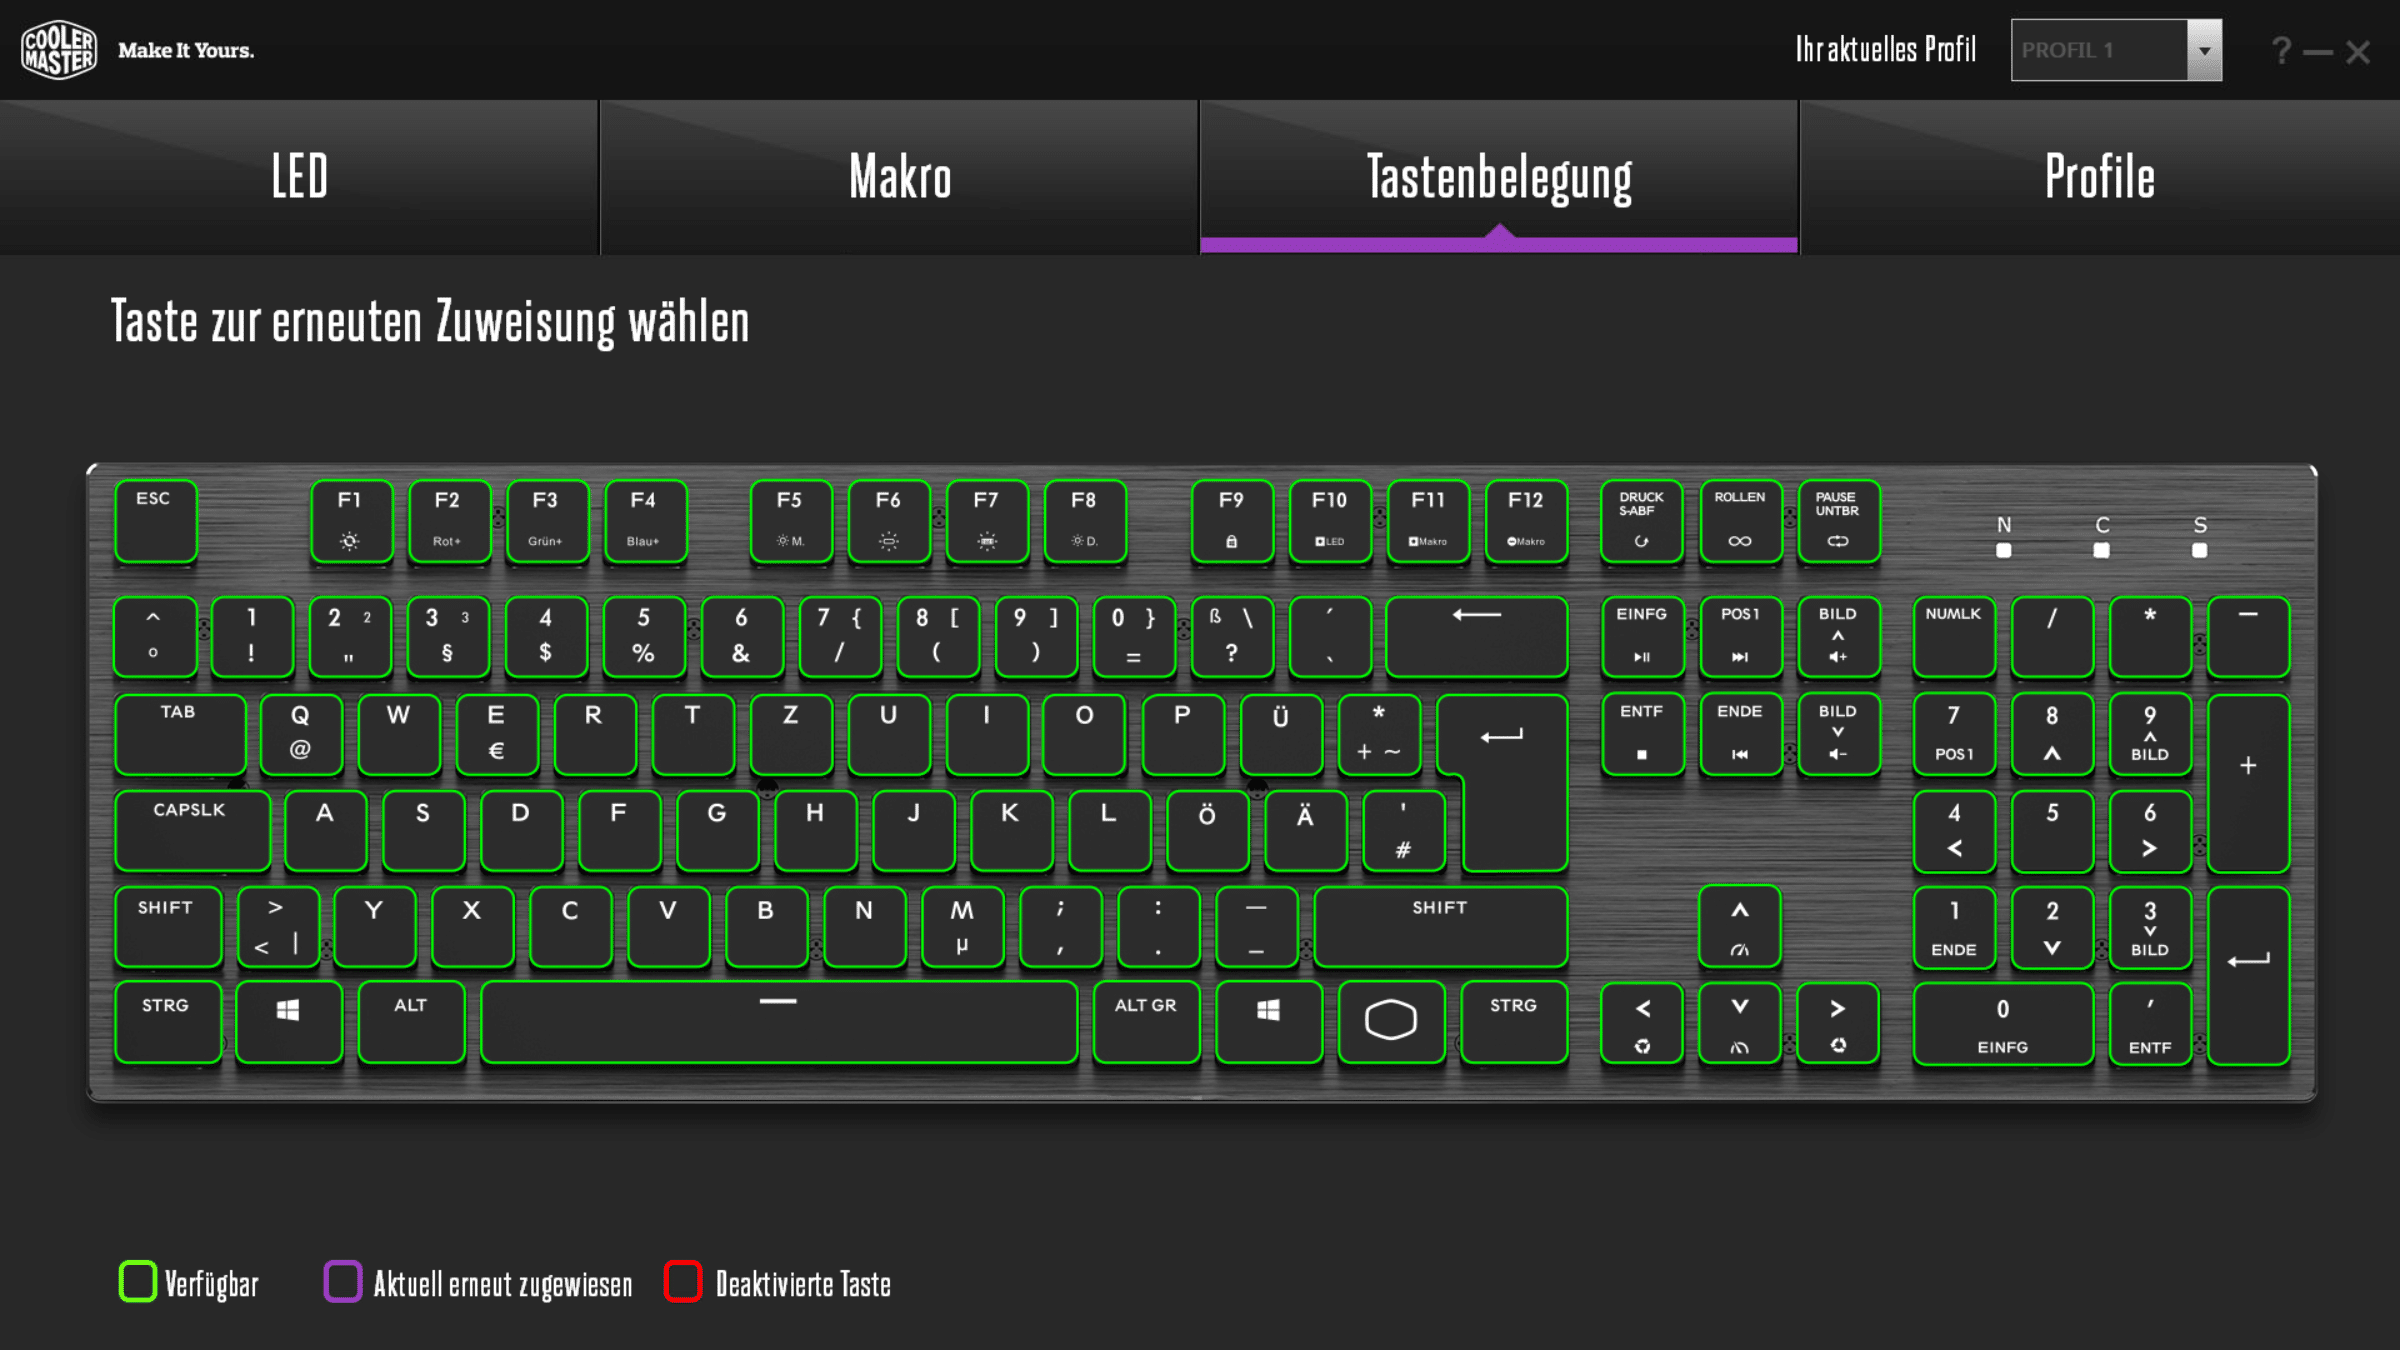This screenshot has width=2400, height=1350.
Task: Select the spacebar key for reassignment
Action: (779, 1021)
